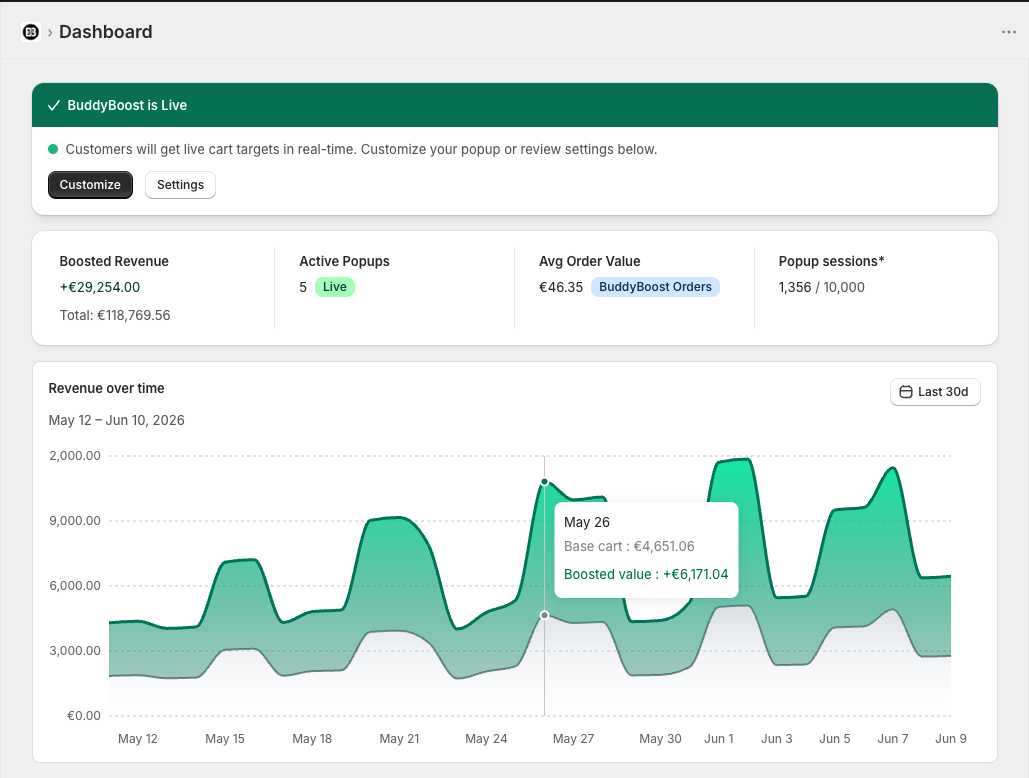Image resolution: width=1029 pixels, height=778 pixels.
Task: Click the May 15 x-axis label
Action: (225, 739)
